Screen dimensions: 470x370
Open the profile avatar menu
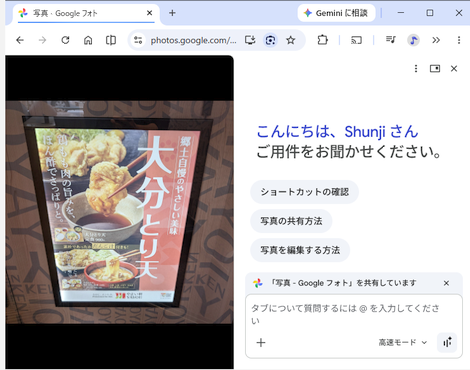[x=413, y=40]
